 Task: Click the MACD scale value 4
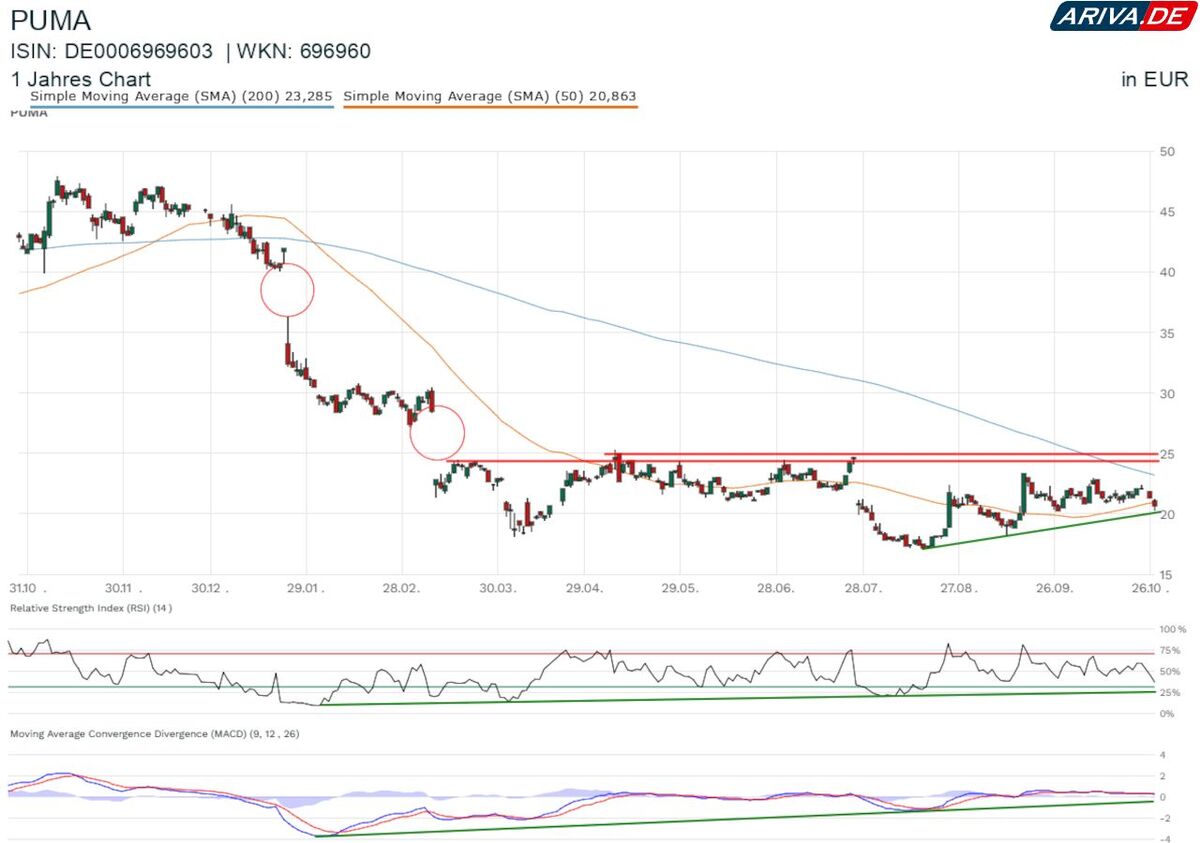(1163, 755)
